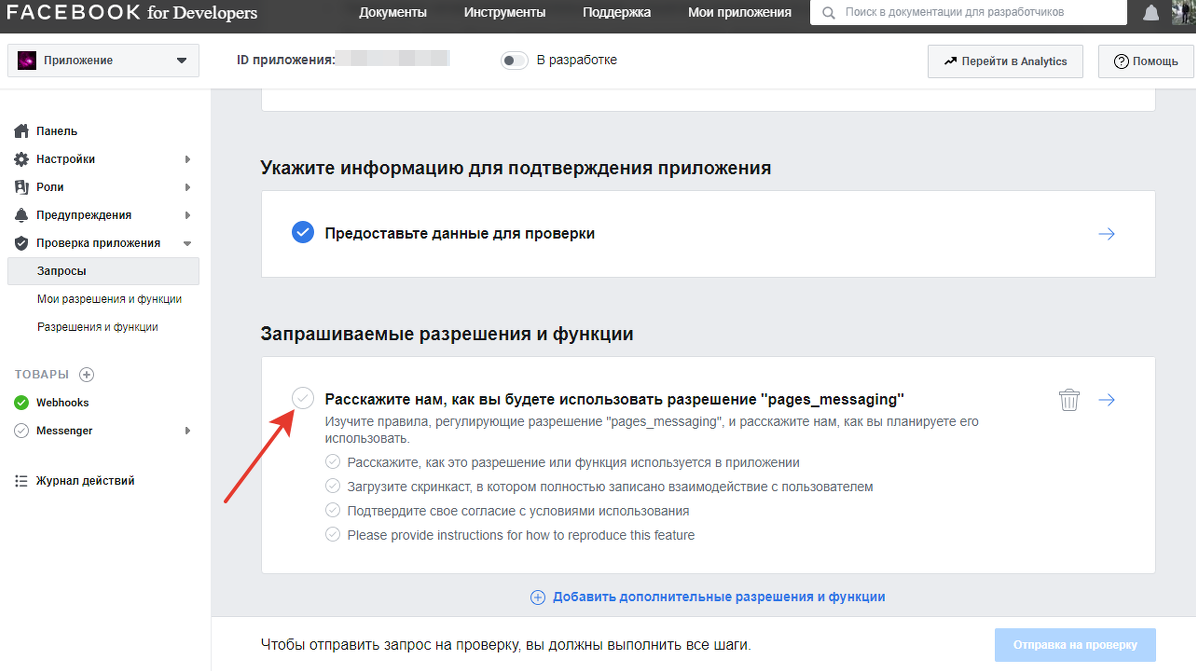Delete pages_messaging request with trash icon
The height and width of the screenshot is (671, 1196).
click(1069, 400)
